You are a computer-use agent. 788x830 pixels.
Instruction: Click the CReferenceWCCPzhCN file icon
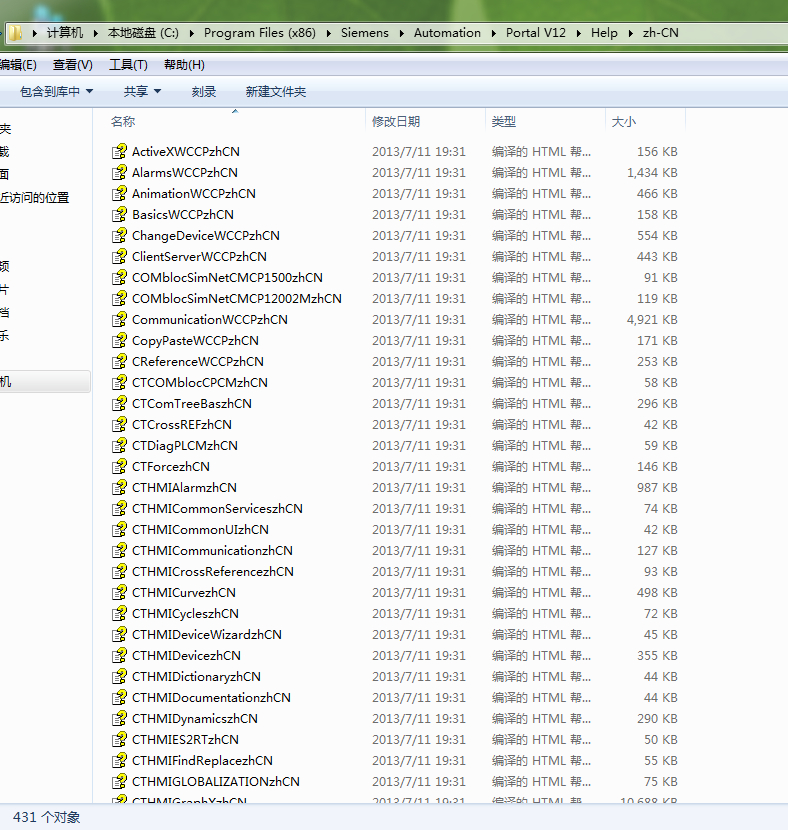pos(120,362)
